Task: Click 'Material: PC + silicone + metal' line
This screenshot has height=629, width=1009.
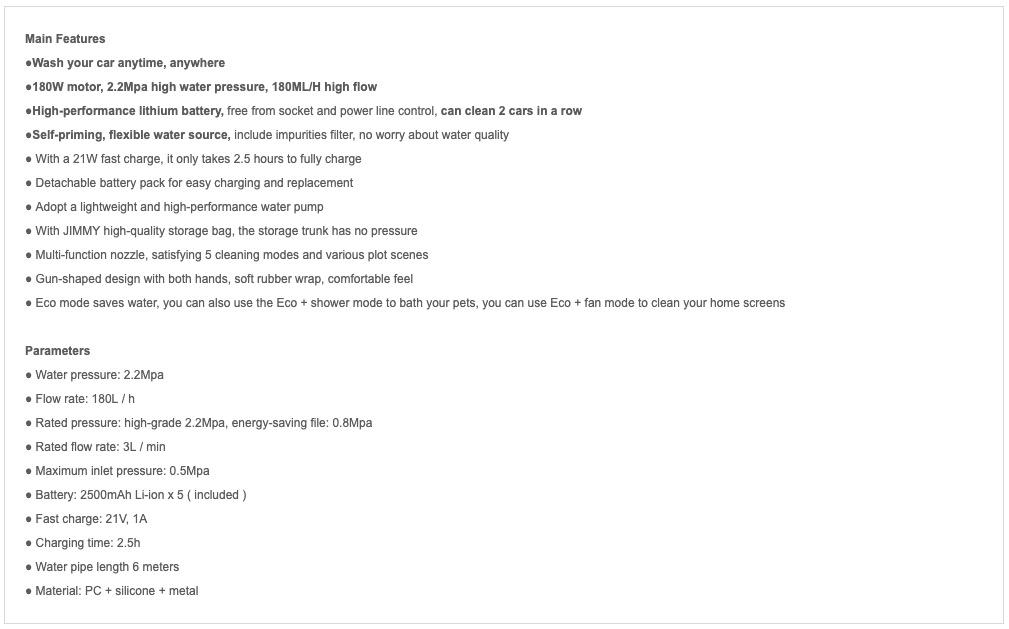Action: pyautogui.click(x=116, y=591)
